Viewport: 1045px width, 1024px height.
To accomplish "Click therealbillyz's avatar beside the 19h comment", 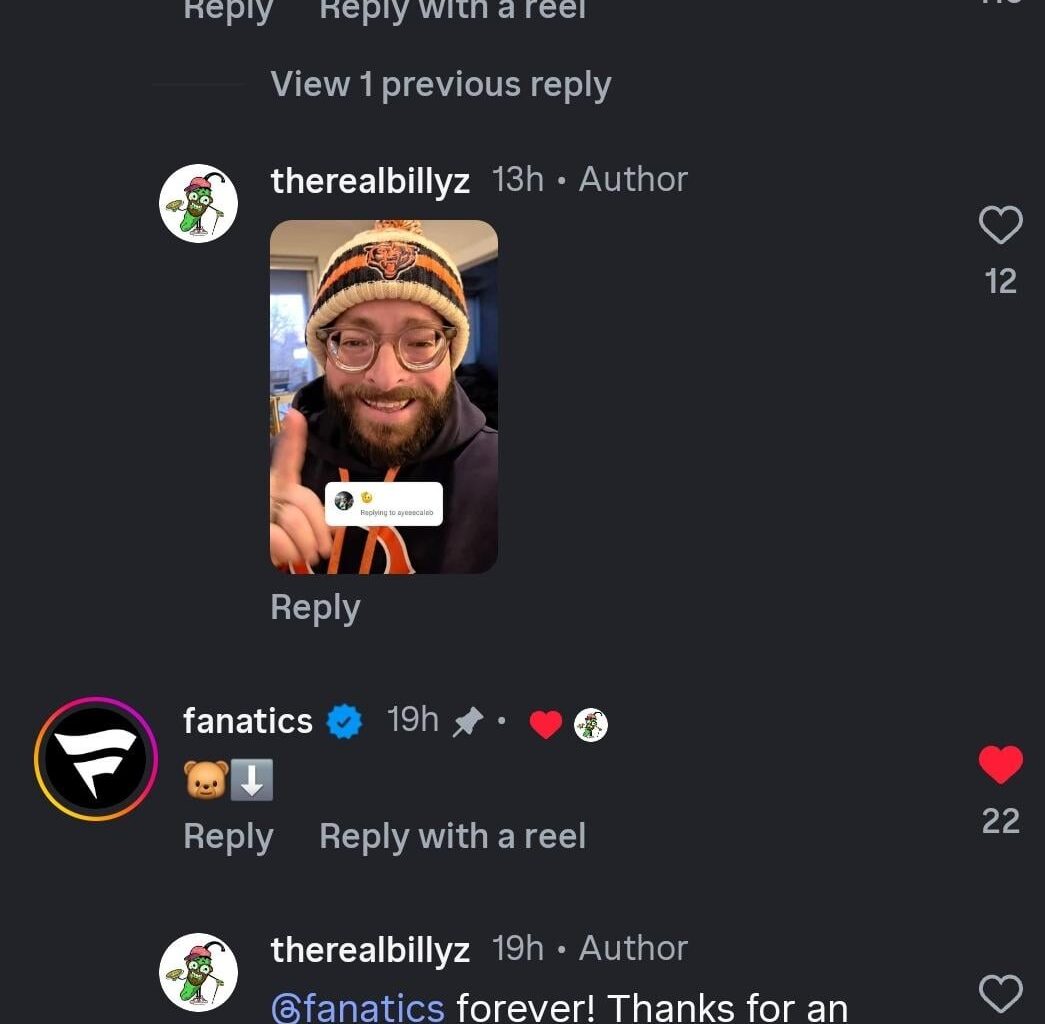I will pyautogui.click(x=198, y=972).
